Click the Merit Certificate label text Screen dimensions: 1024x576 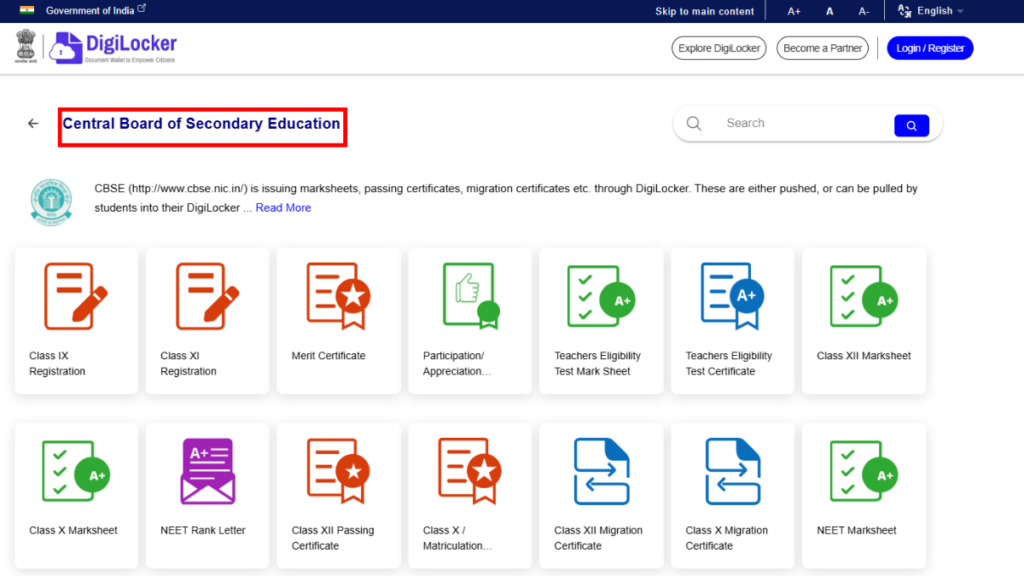pos(328,356)
